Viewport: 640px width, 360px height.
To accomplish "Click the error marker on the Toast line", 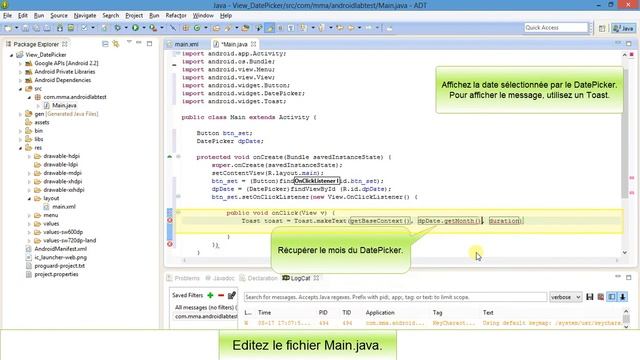I will click(170, 220).
